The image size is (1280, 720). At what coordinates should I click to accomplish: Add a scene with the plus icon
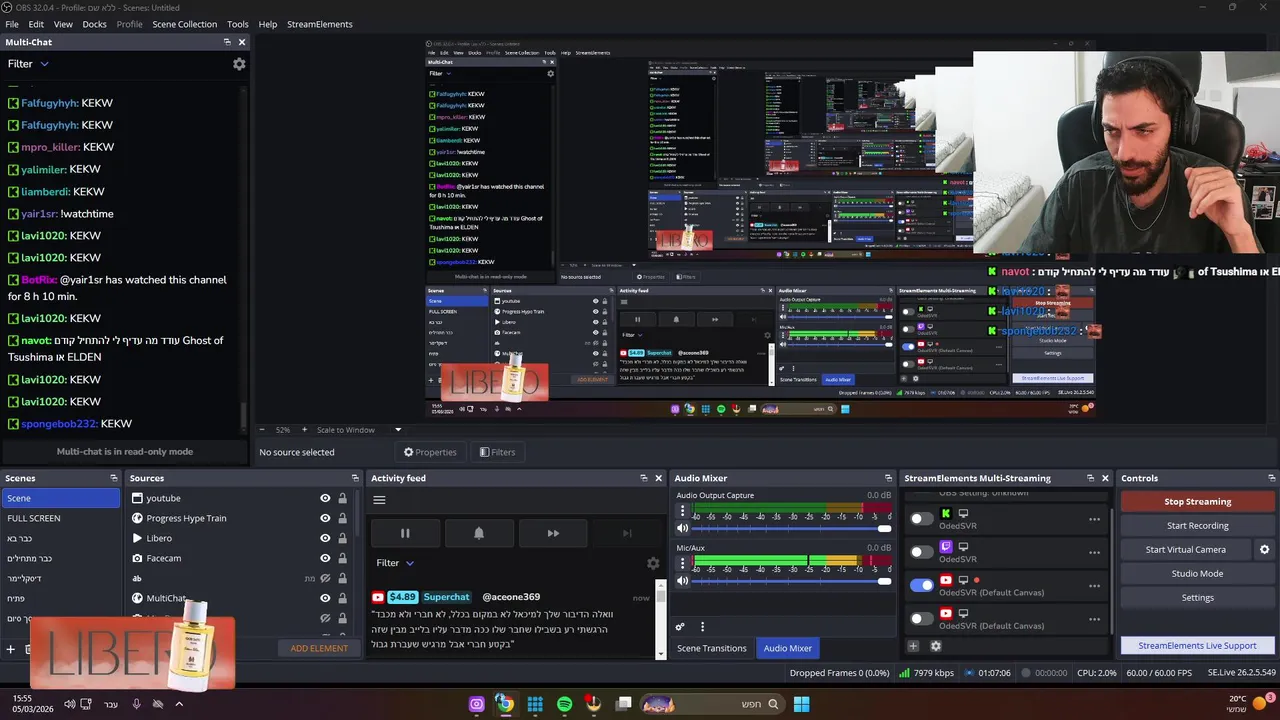pyautogui.click(x=11, y=649)
